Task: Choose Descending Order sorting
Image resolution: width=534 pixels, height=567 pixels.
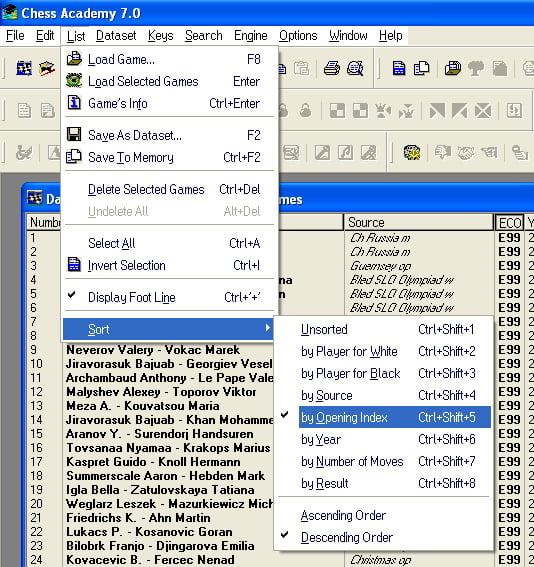Action: [384, 537]
